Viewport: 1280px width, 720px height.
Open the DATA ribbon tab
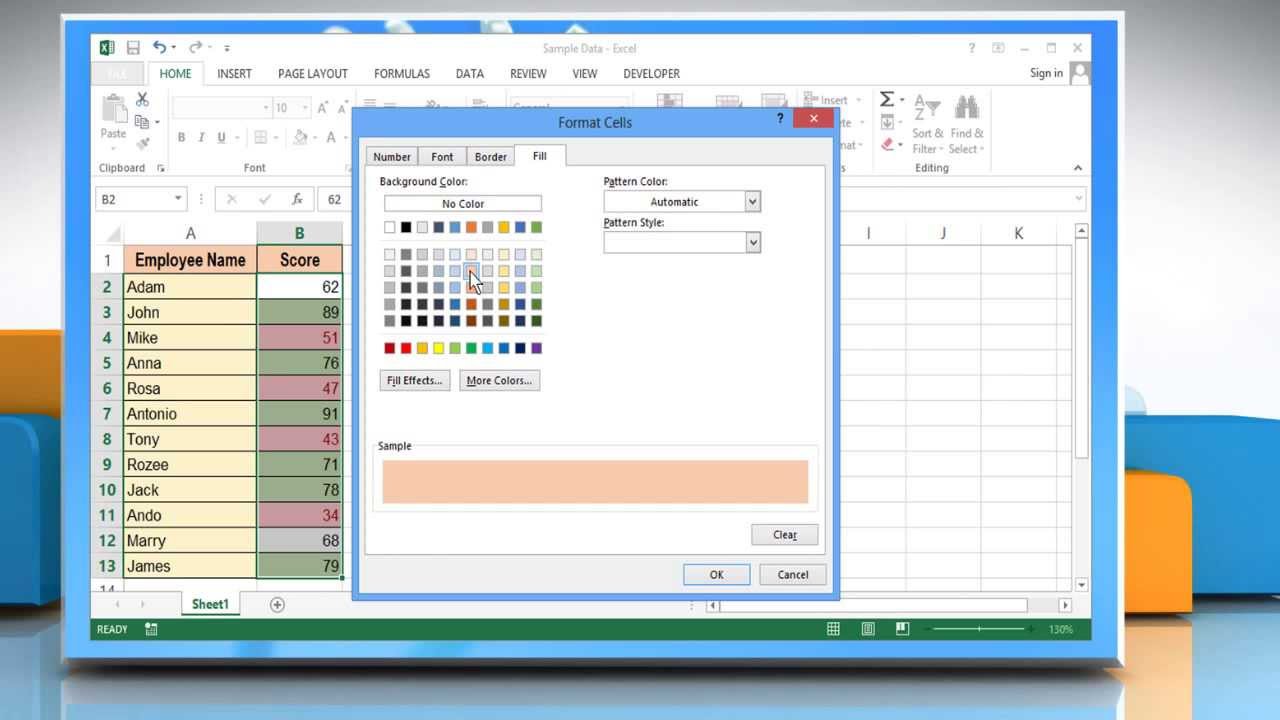click(x=470, y=73)
